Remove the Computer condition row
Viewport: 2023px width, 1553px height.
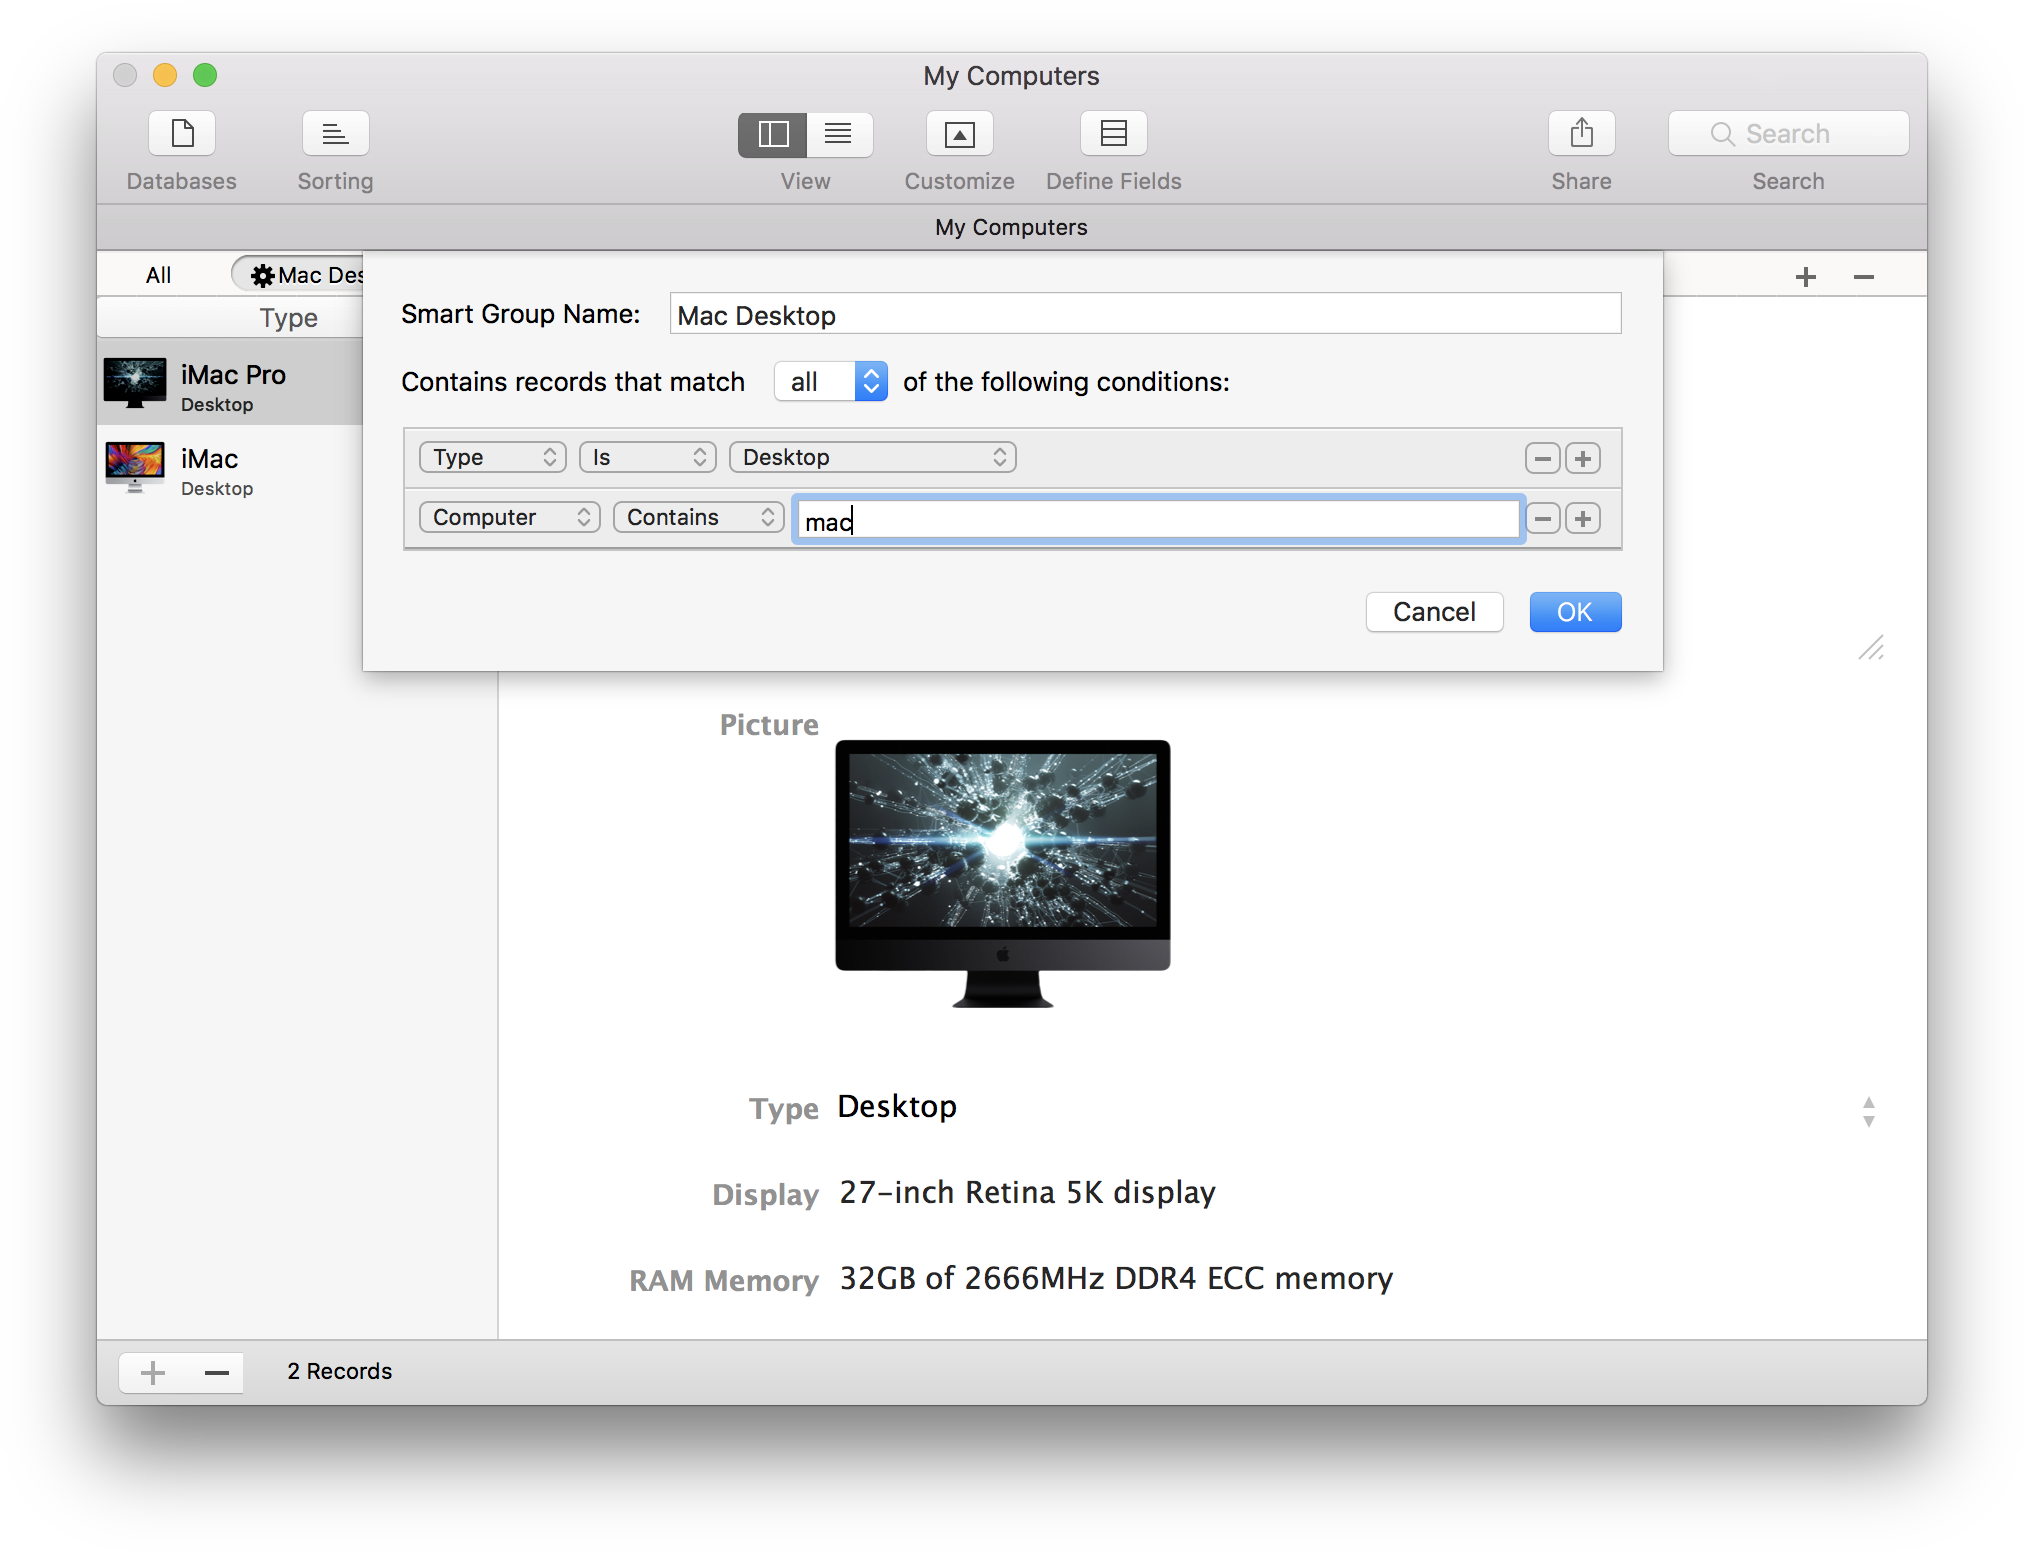pos(1542,518)
